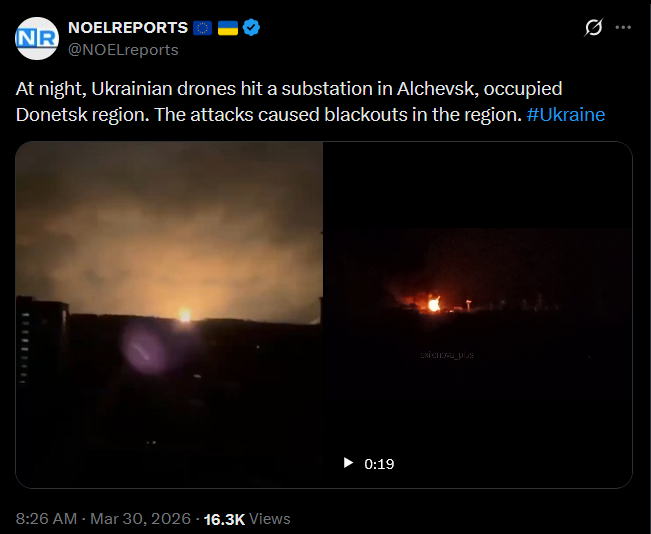Click the blue verified checkmark badge
This screenshot has height=534, width=651.
pos(251,28)
